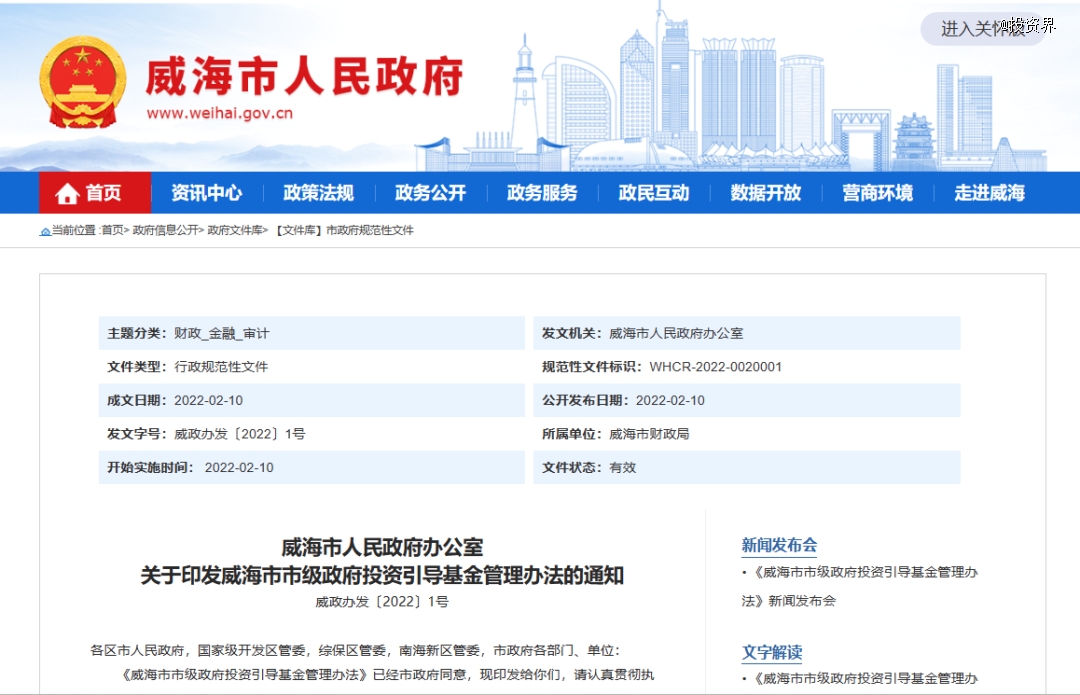1080x695 pixels.
Task: Open the 新闻发布会 sidebar heading
Action: 779,545
